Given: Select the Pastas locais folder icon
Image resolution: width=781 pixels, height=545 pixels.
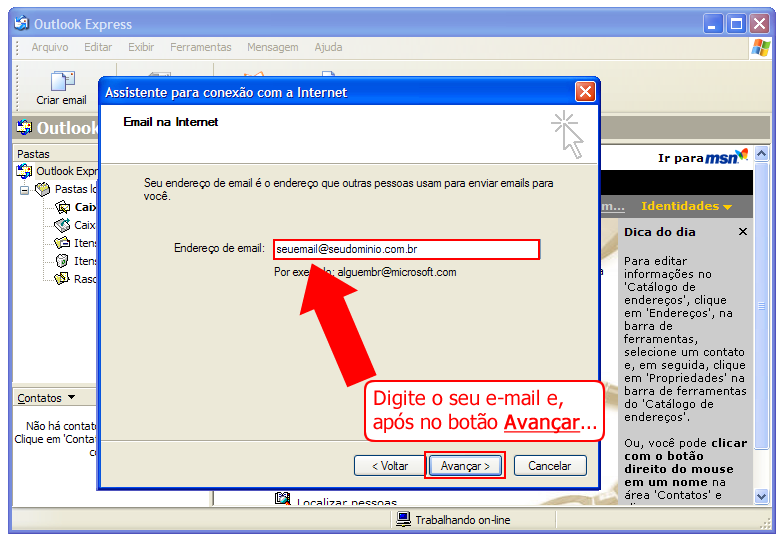Looking at the screenshot, I should [x=43, y=189].
